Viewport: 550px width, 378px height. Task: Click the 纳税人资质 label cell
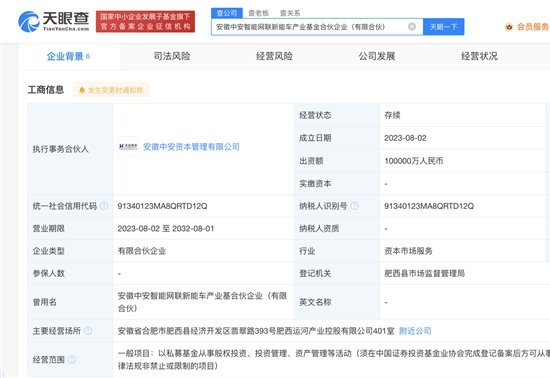[x=337, y=228]
